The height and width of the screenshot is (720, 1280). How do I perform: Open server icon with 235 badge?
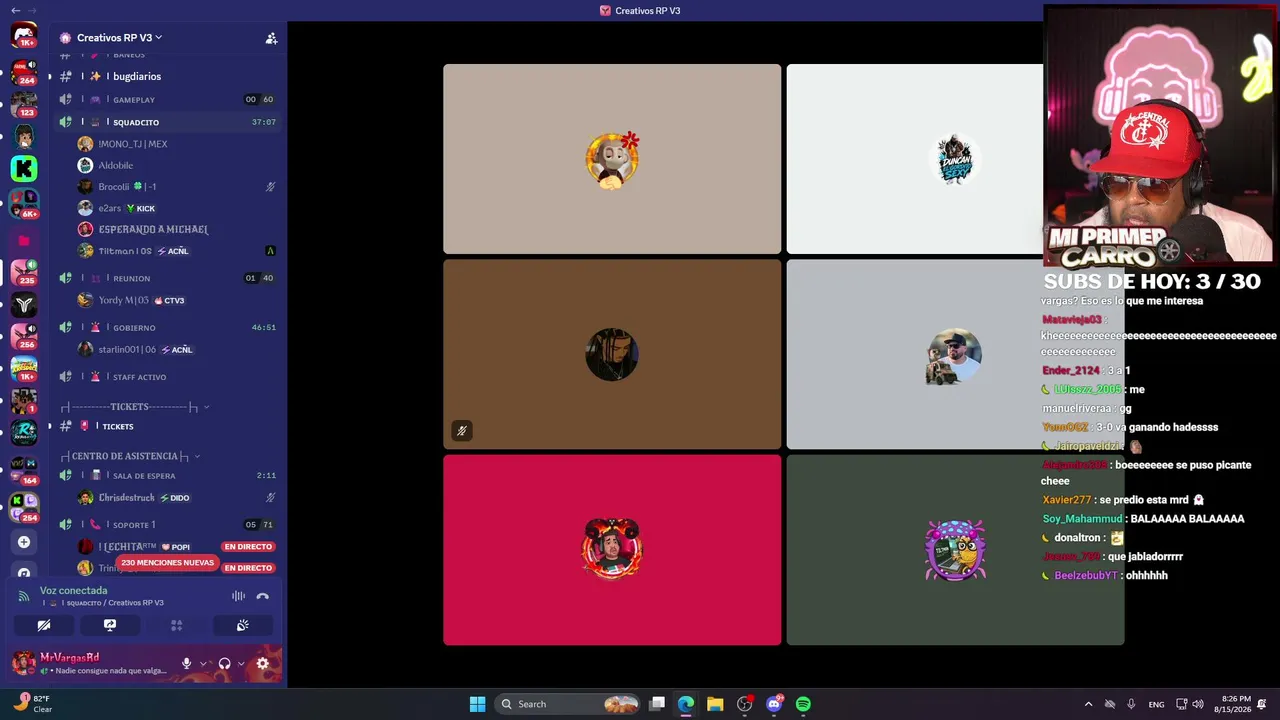(x=24, y=272)
